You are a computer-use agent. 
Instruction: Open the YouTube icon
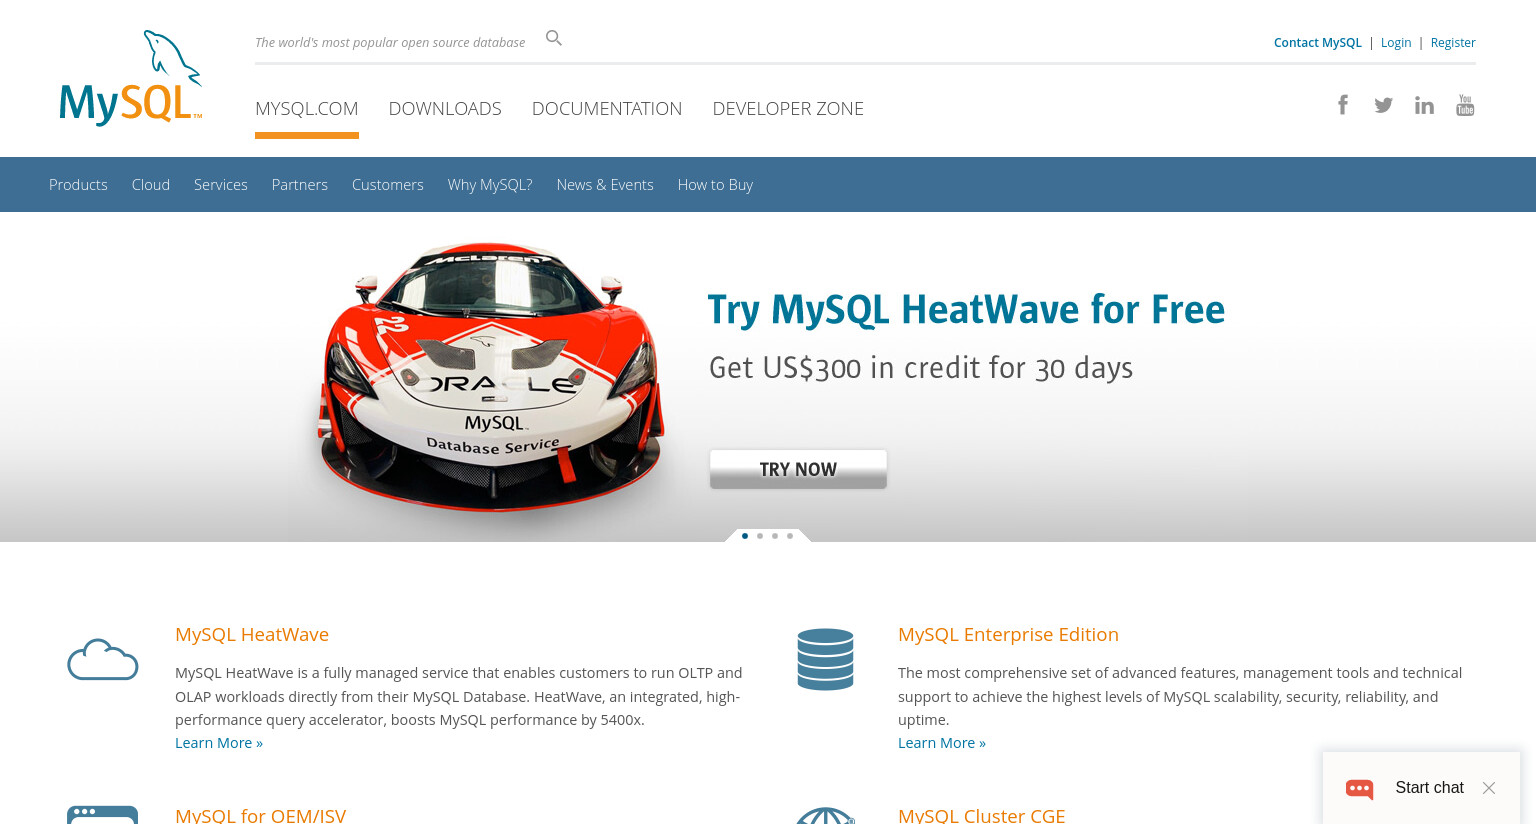point(1465,105)
